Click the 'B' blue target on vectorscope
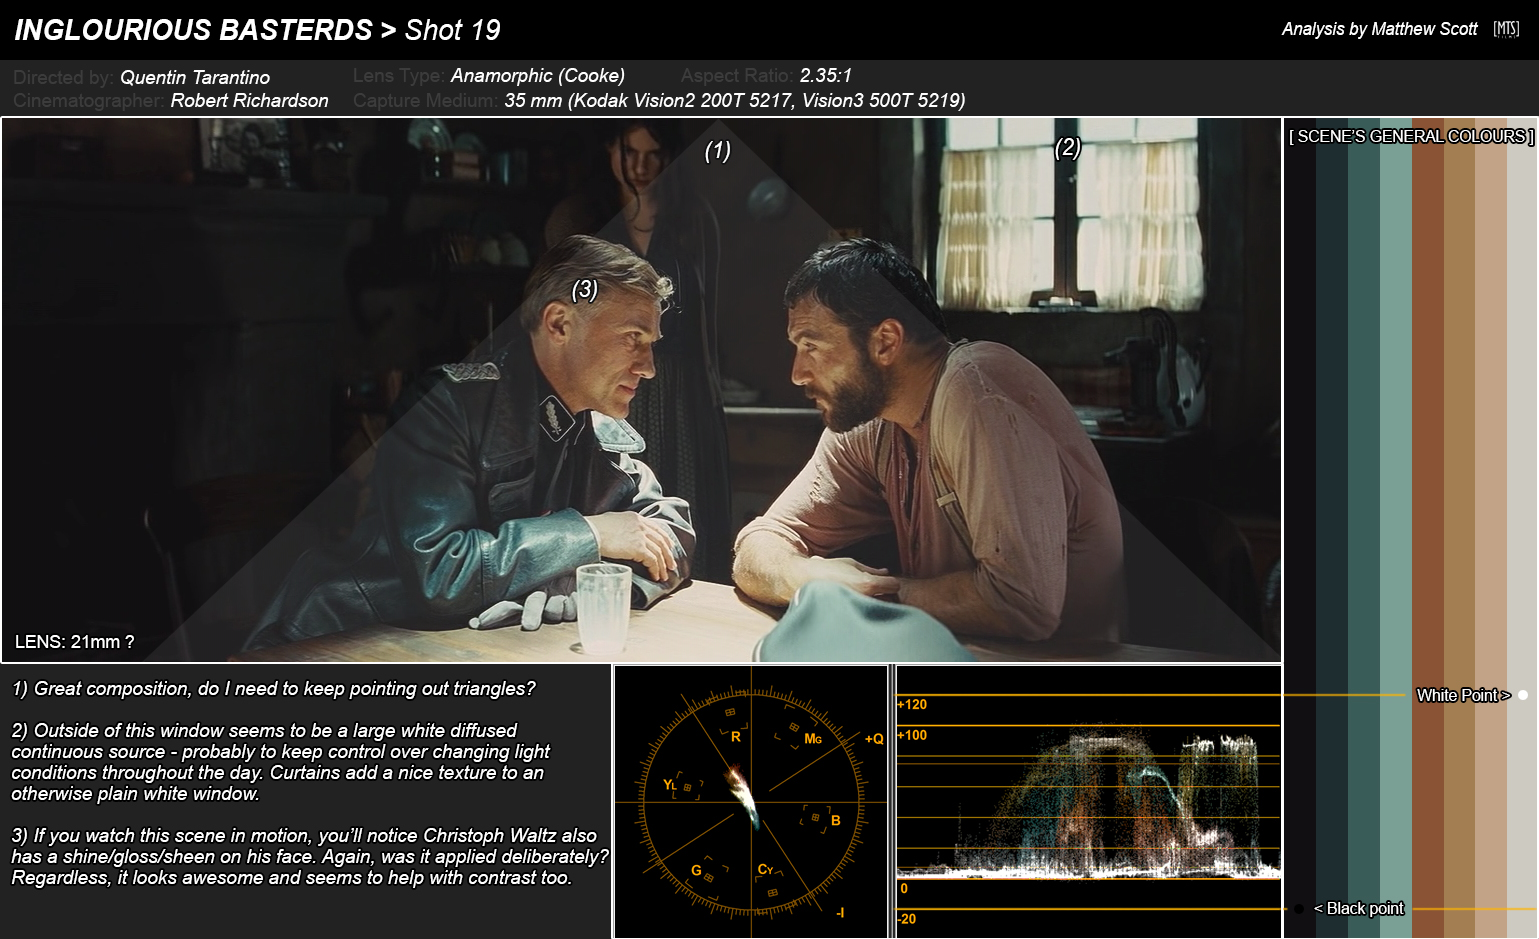Viewport: 1539px width, 939px height. (x=836, y=821)
